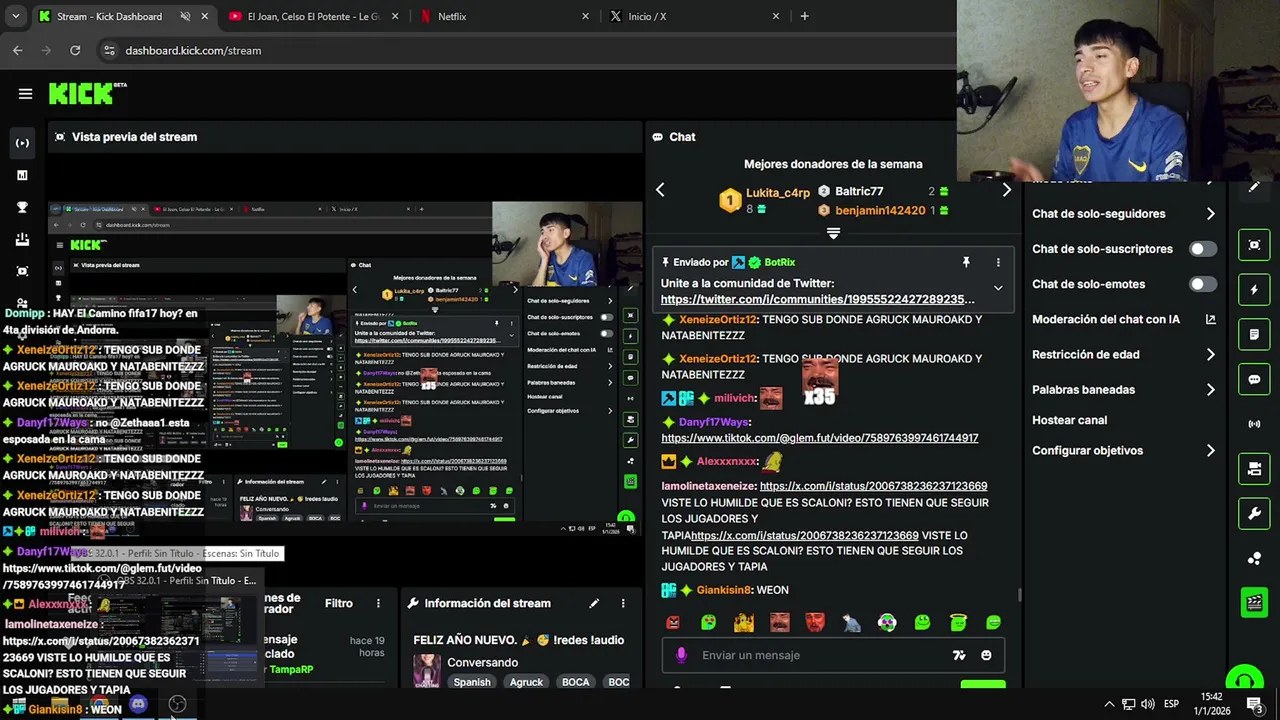
Task: Click the BOCA stream tag
Action: 575,682
